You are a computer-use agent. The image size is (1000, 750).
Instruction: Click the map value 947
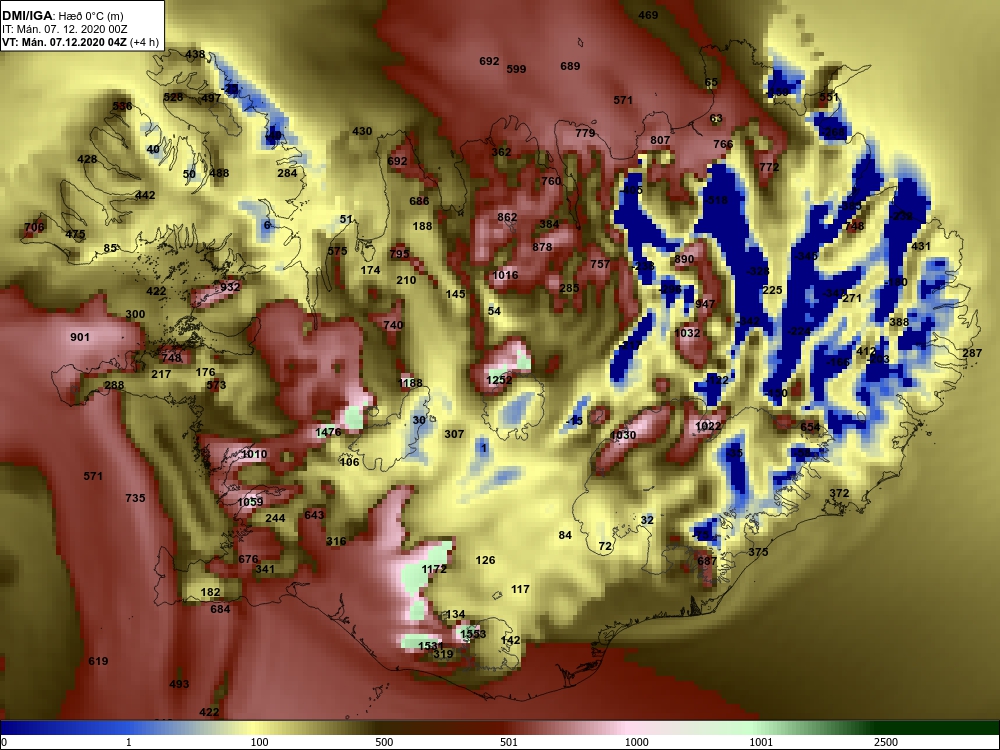click(x=705, y=304)
